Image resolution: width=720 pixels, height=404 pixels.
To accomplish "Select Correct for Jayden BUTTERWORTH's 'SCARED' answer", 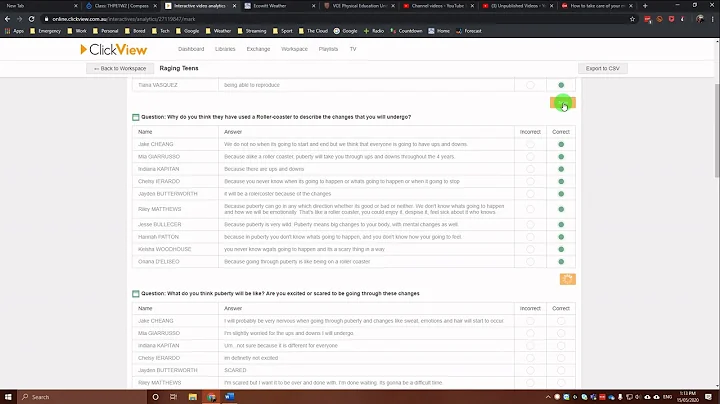I will (x=561, y=370).
